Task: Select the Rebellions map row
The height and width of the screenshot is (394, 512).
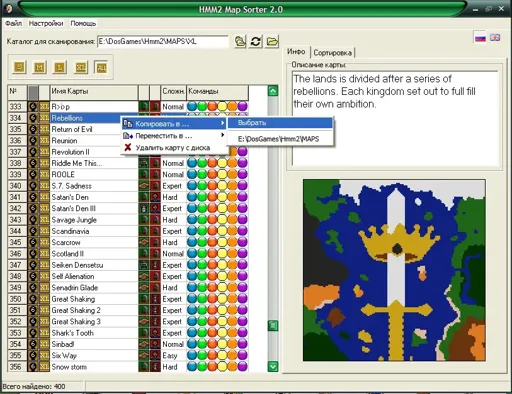Action: (128, 118)
